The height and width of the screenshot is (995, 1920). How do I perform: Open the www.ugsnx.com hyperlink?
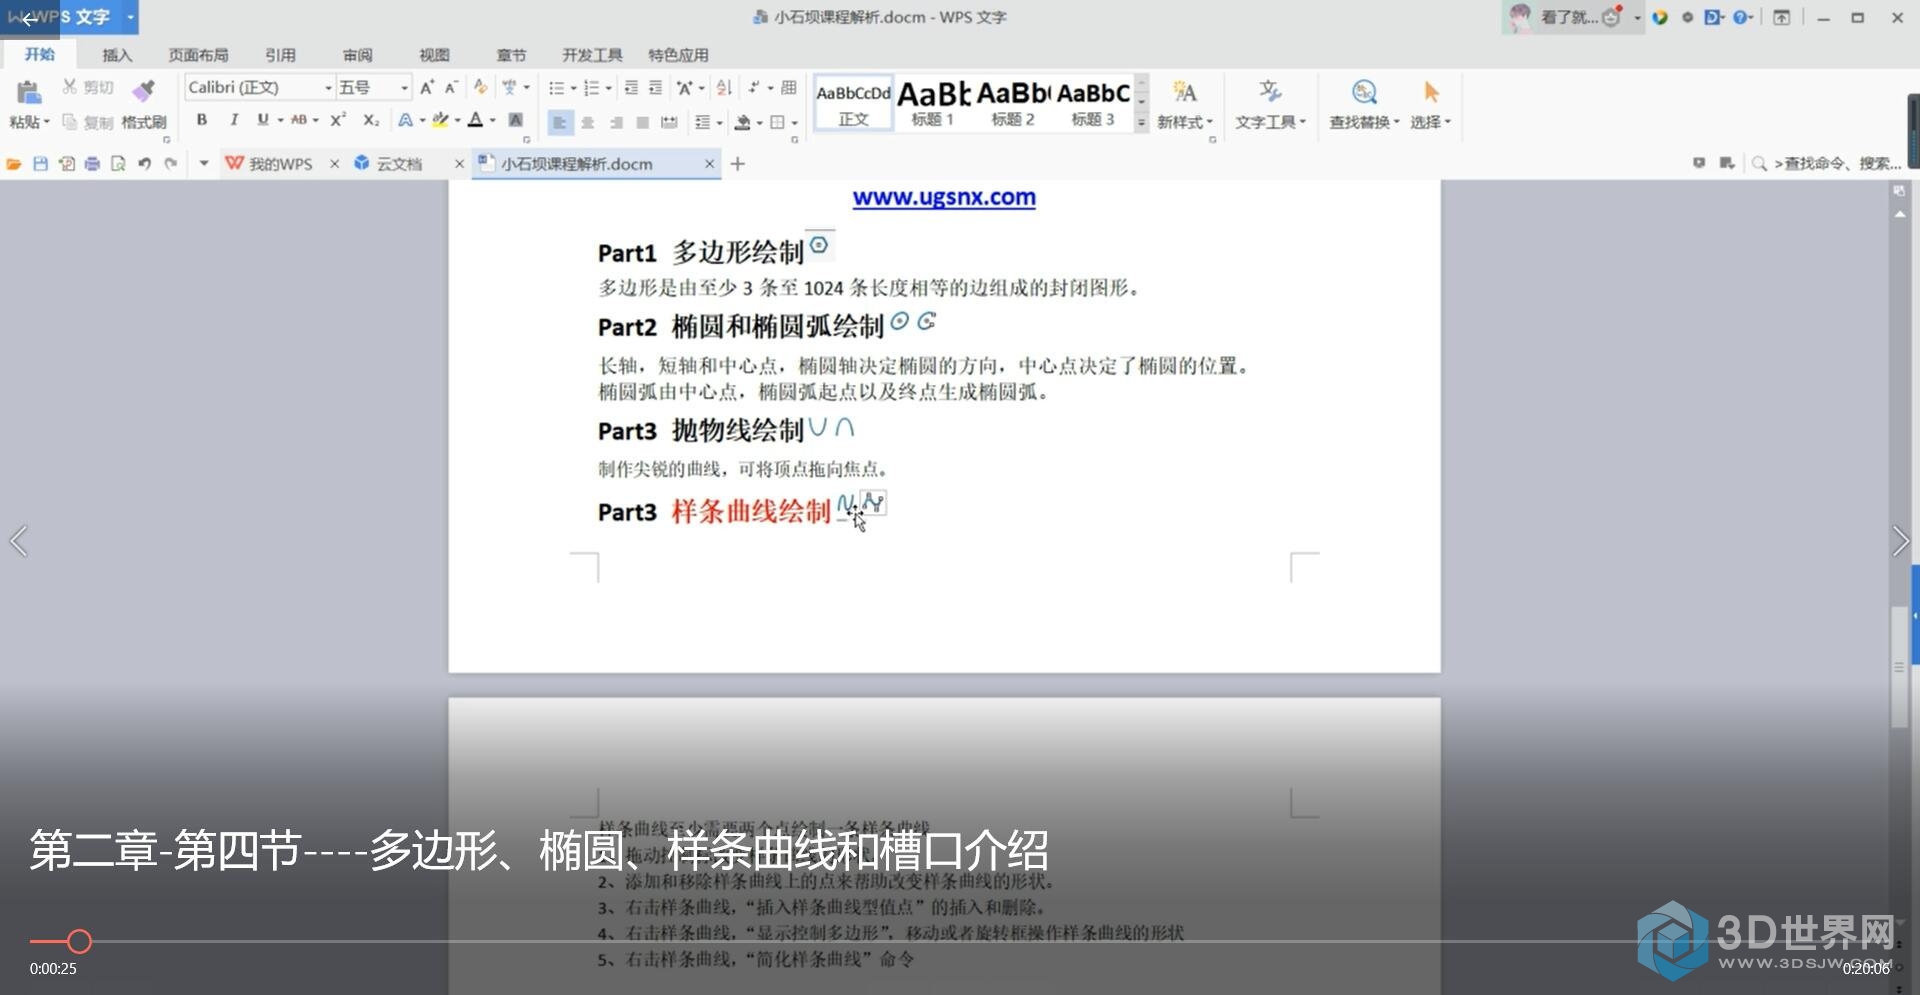click(944, 197)
